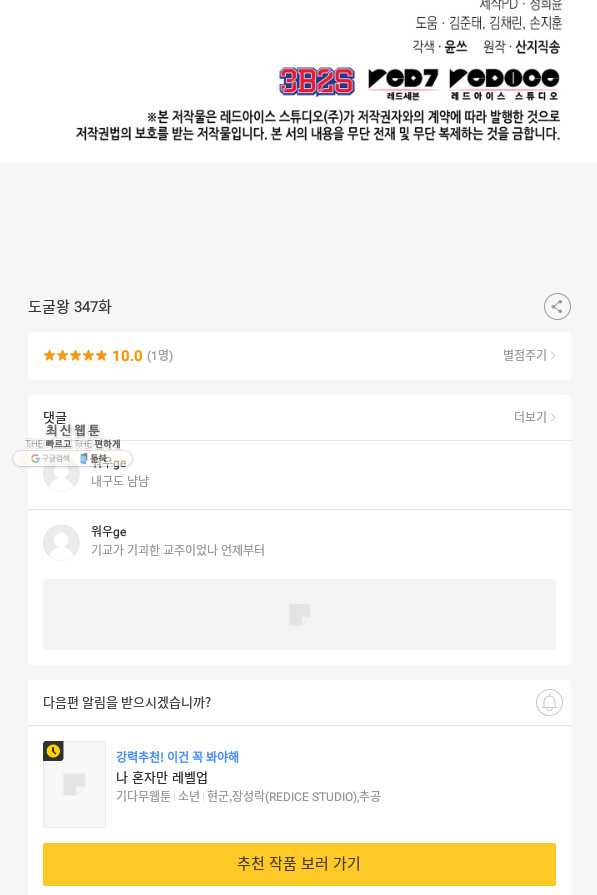Open the 나 혼자만 레벨업 thumbnail

(x=74, y=784)
